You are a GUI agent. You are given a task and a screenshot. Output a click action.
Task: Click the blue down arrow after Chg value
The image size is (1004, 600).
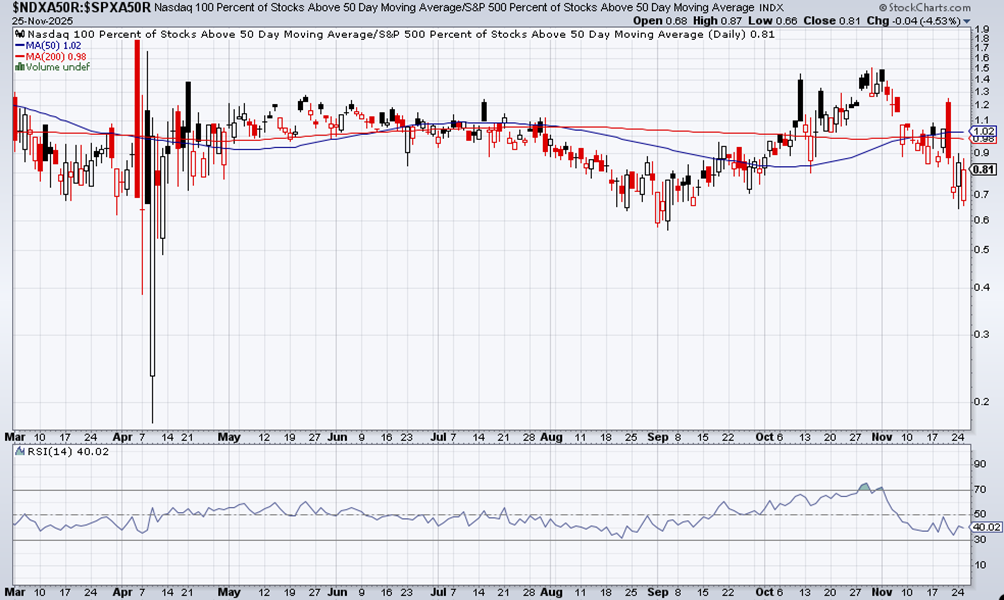966,21
